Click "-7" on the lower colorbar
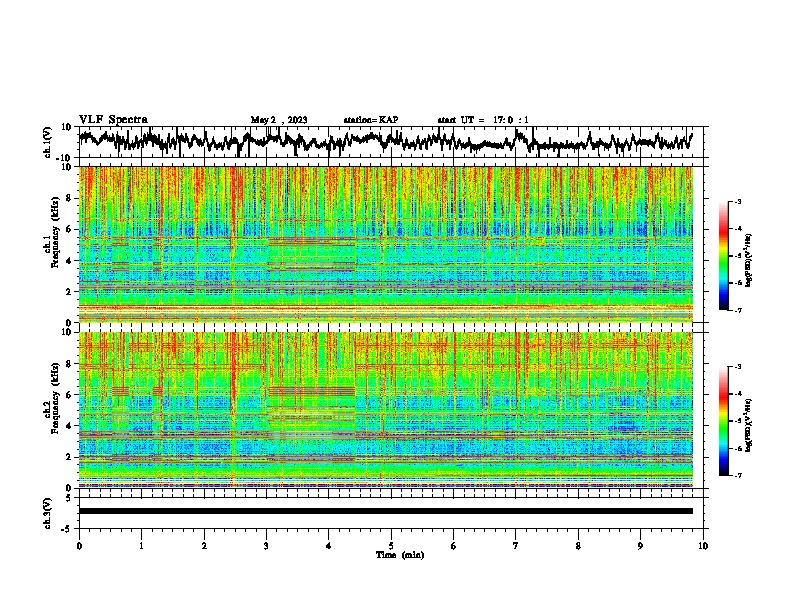 click(738, 476)
